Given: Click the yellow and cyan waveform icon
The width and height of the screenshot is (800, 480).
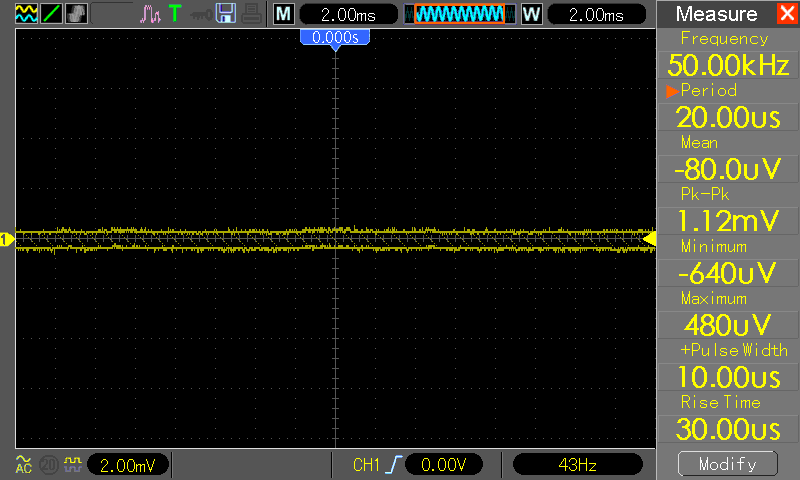Looking at the screenshot, I should tap(26, 14).
